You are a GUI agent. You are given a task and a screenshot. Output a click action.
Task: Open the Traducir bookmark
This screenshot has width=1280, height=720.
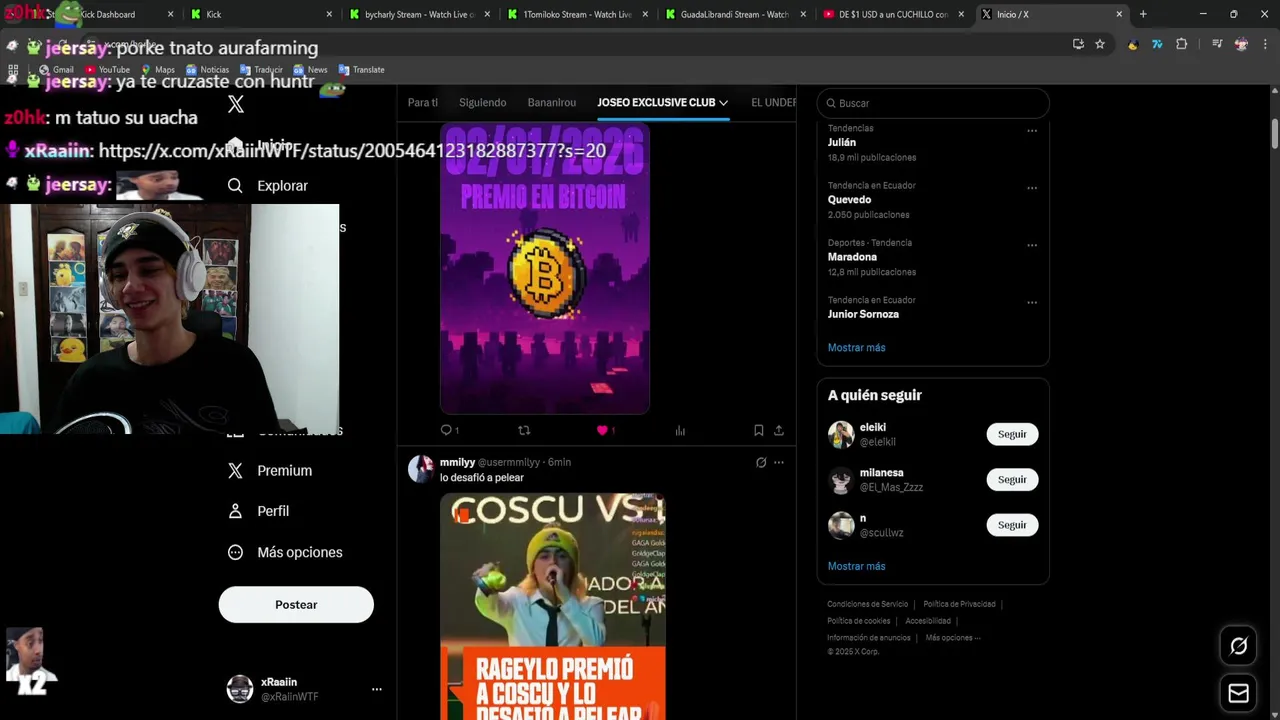[261, 70]
